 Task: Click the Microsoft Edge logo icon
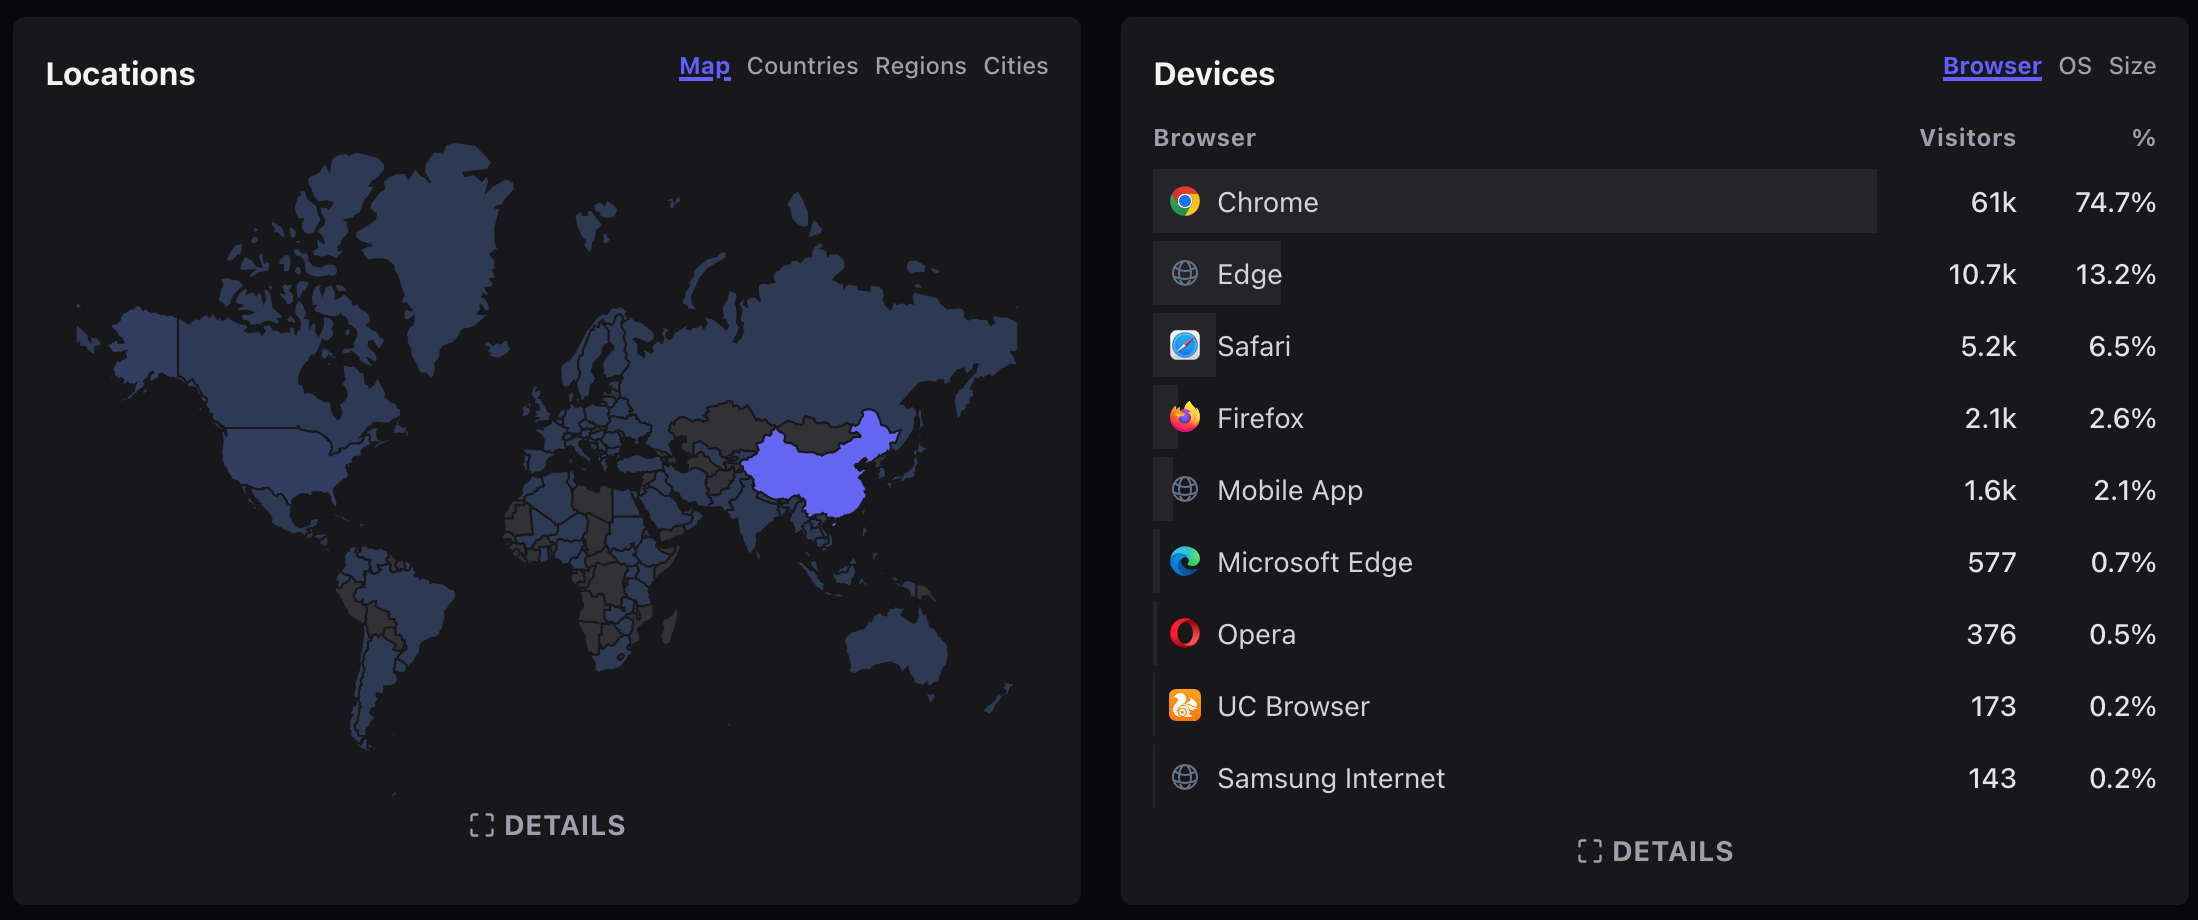click(x=1184, y=562)
